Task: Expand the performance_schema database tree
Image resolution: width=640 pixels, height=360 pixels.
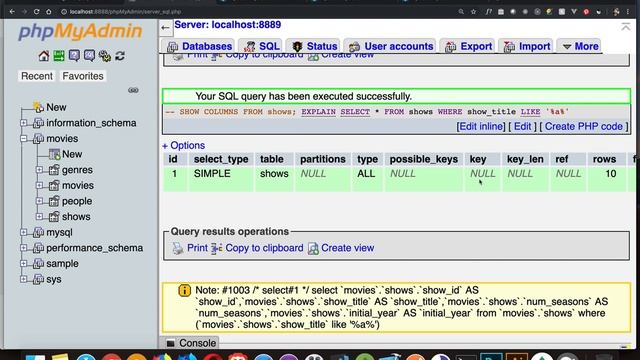Action: click(x=24, y=248)
